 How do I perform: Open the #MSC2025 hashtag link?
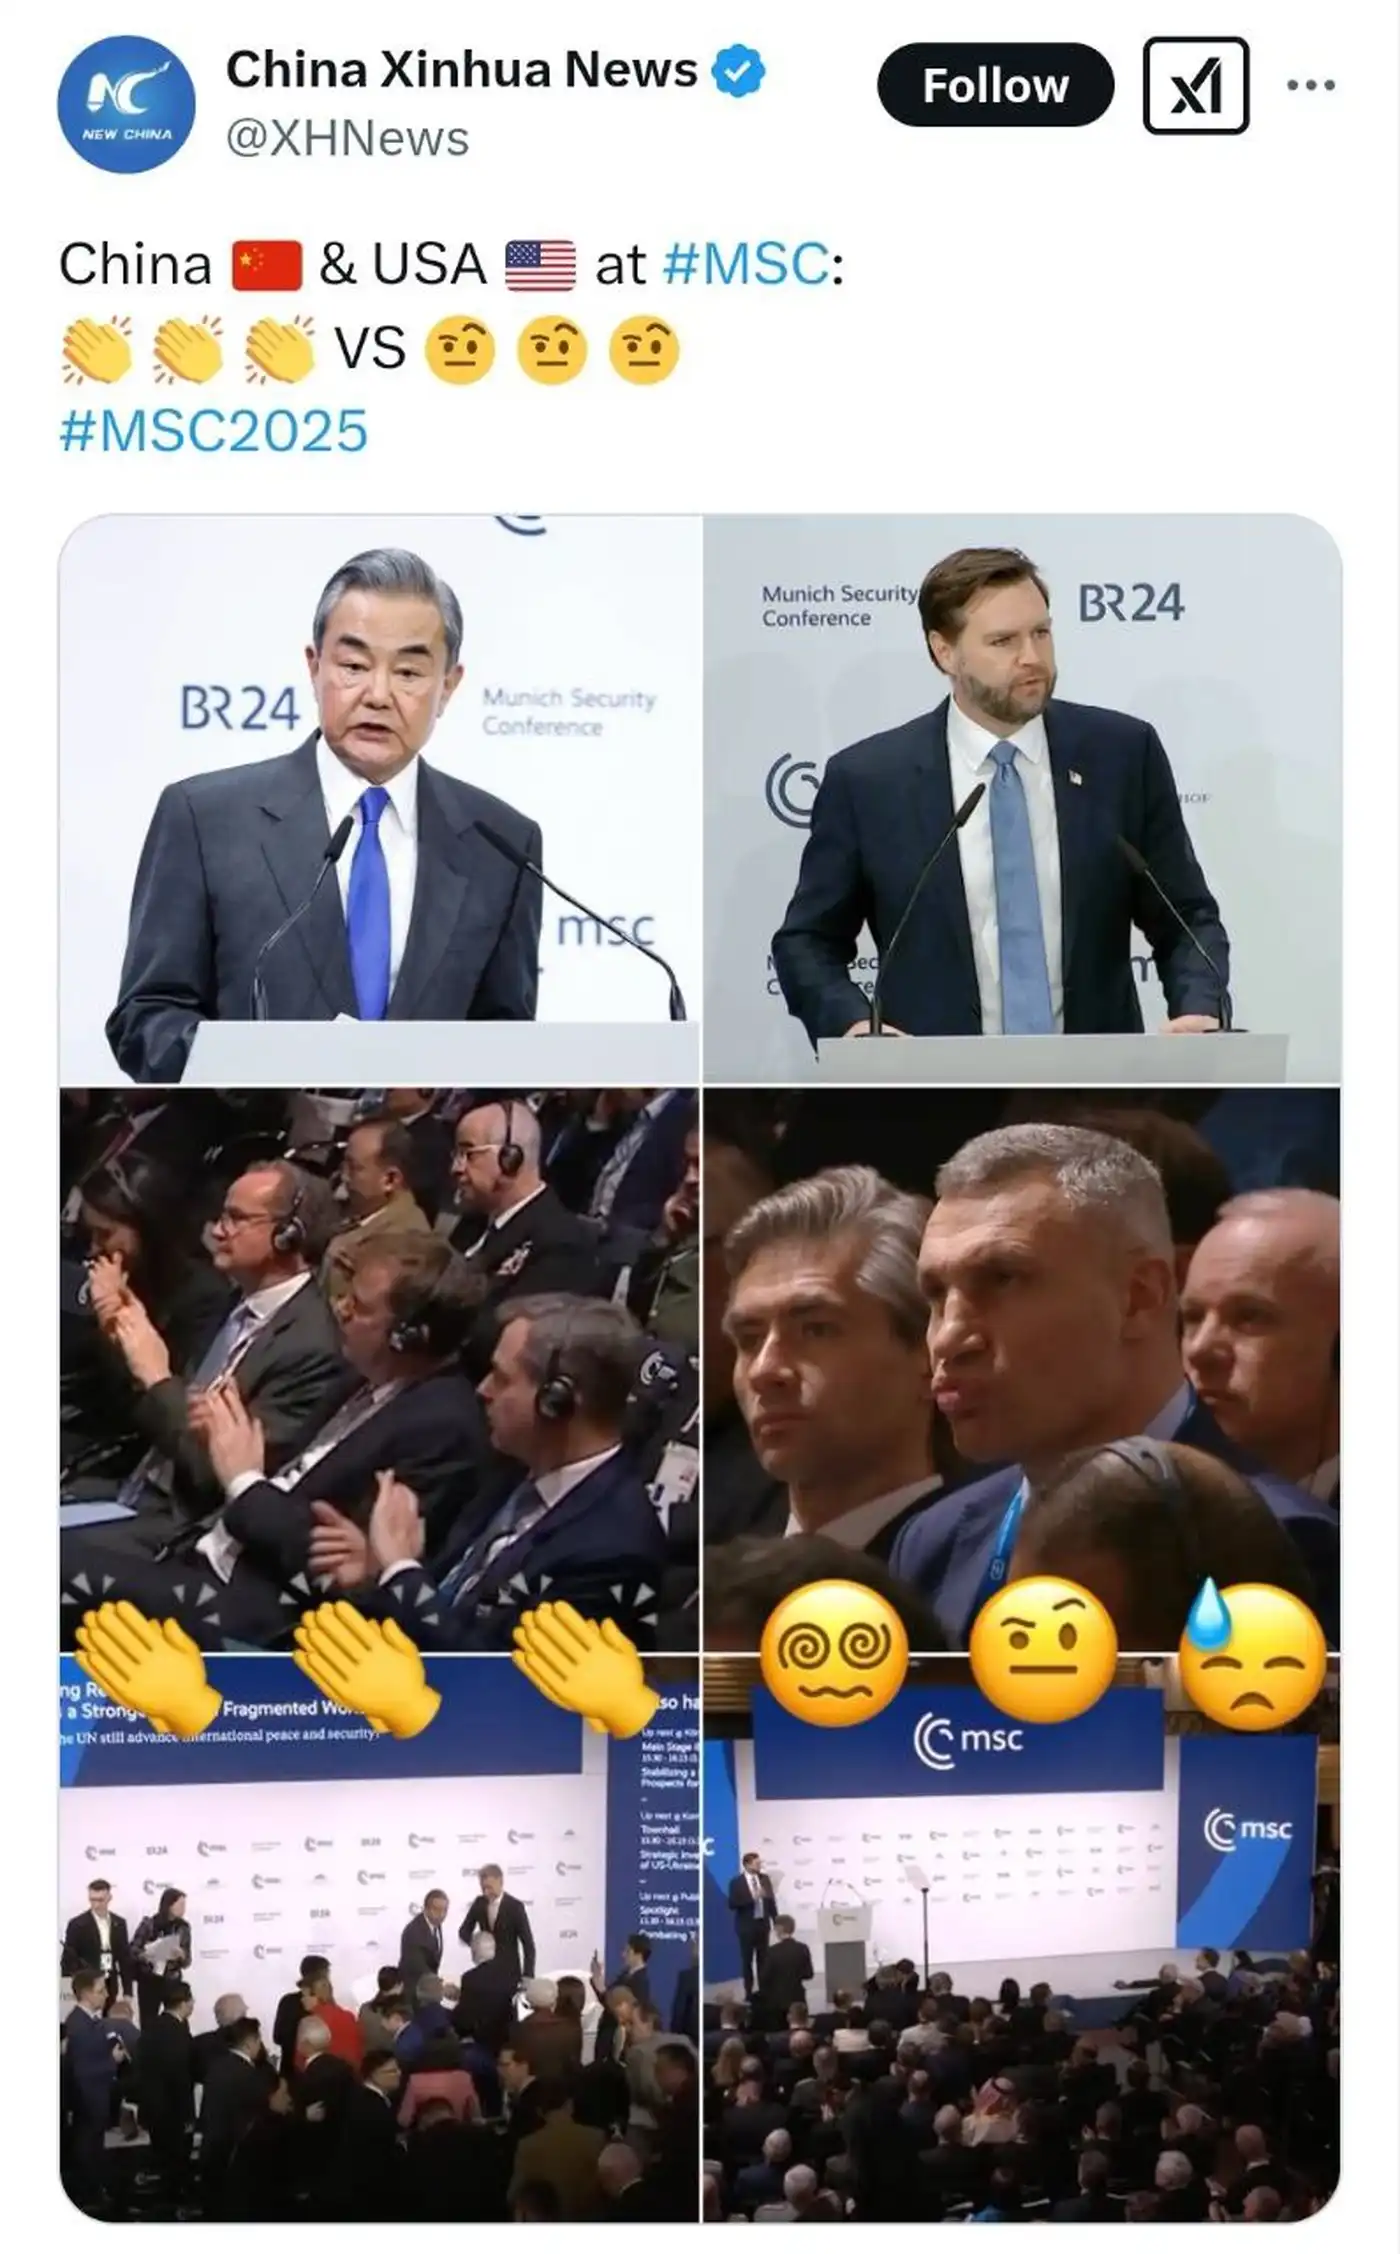coord(213,431)
